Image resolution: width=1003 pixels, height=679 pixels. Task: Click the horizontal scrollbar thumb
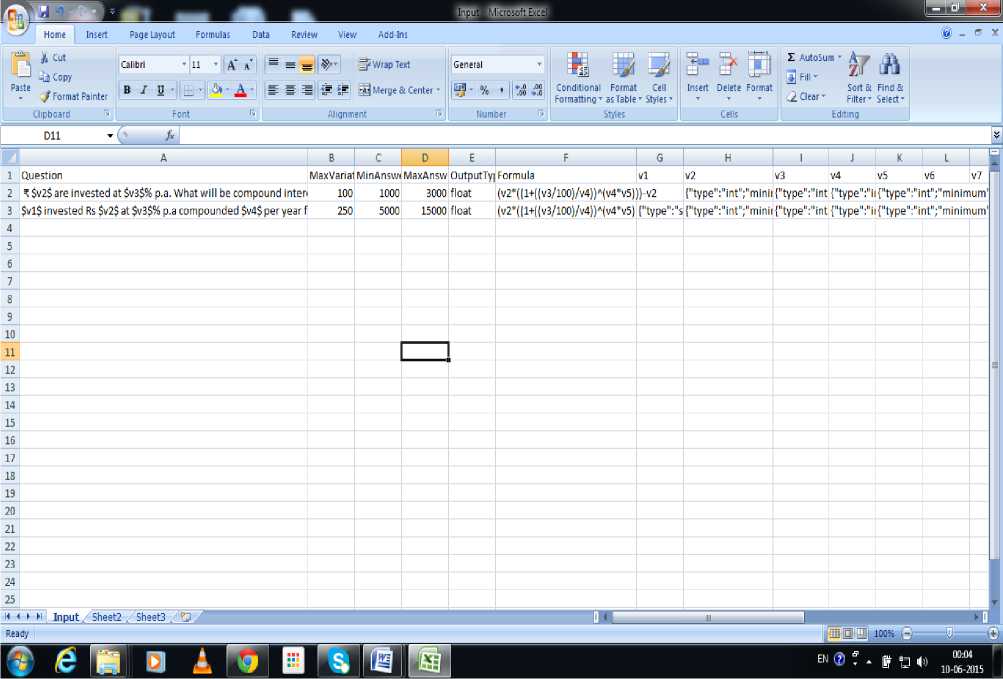[708, 617]
